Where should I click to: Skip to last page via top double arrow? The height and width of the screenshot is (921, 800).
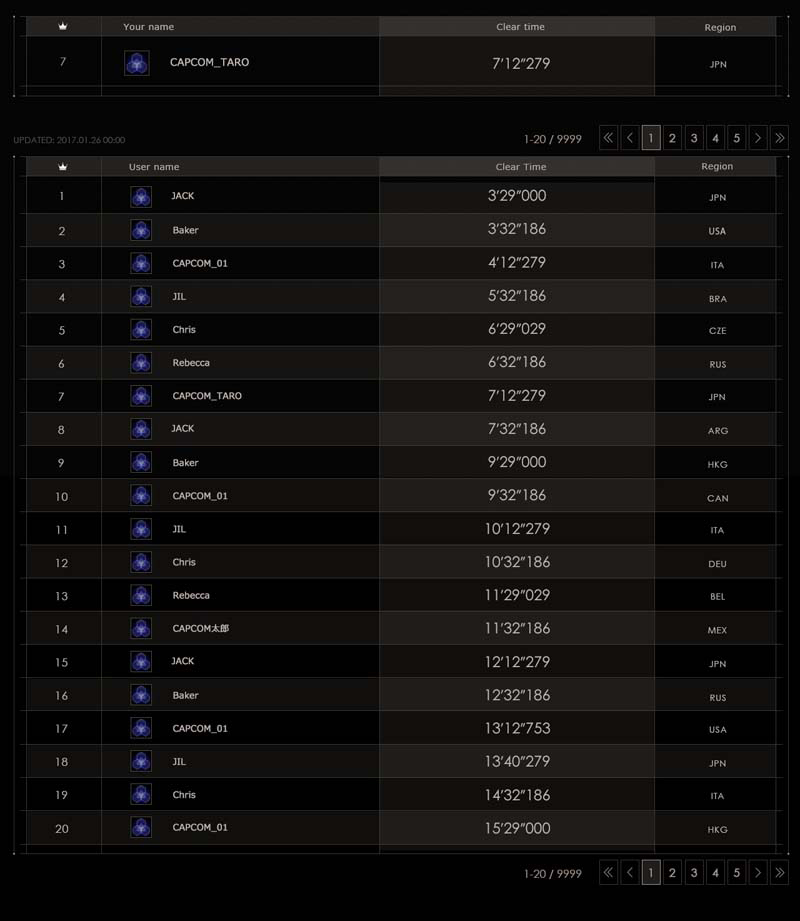pos(779,138)
